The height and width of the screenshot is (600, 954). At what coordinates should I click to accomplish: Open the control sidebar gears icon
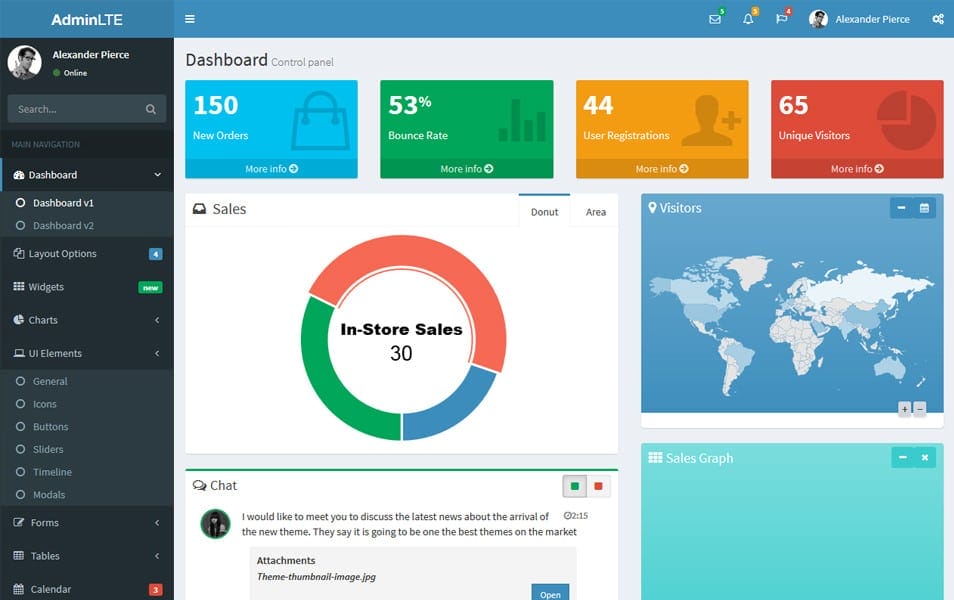pos(937,19)
